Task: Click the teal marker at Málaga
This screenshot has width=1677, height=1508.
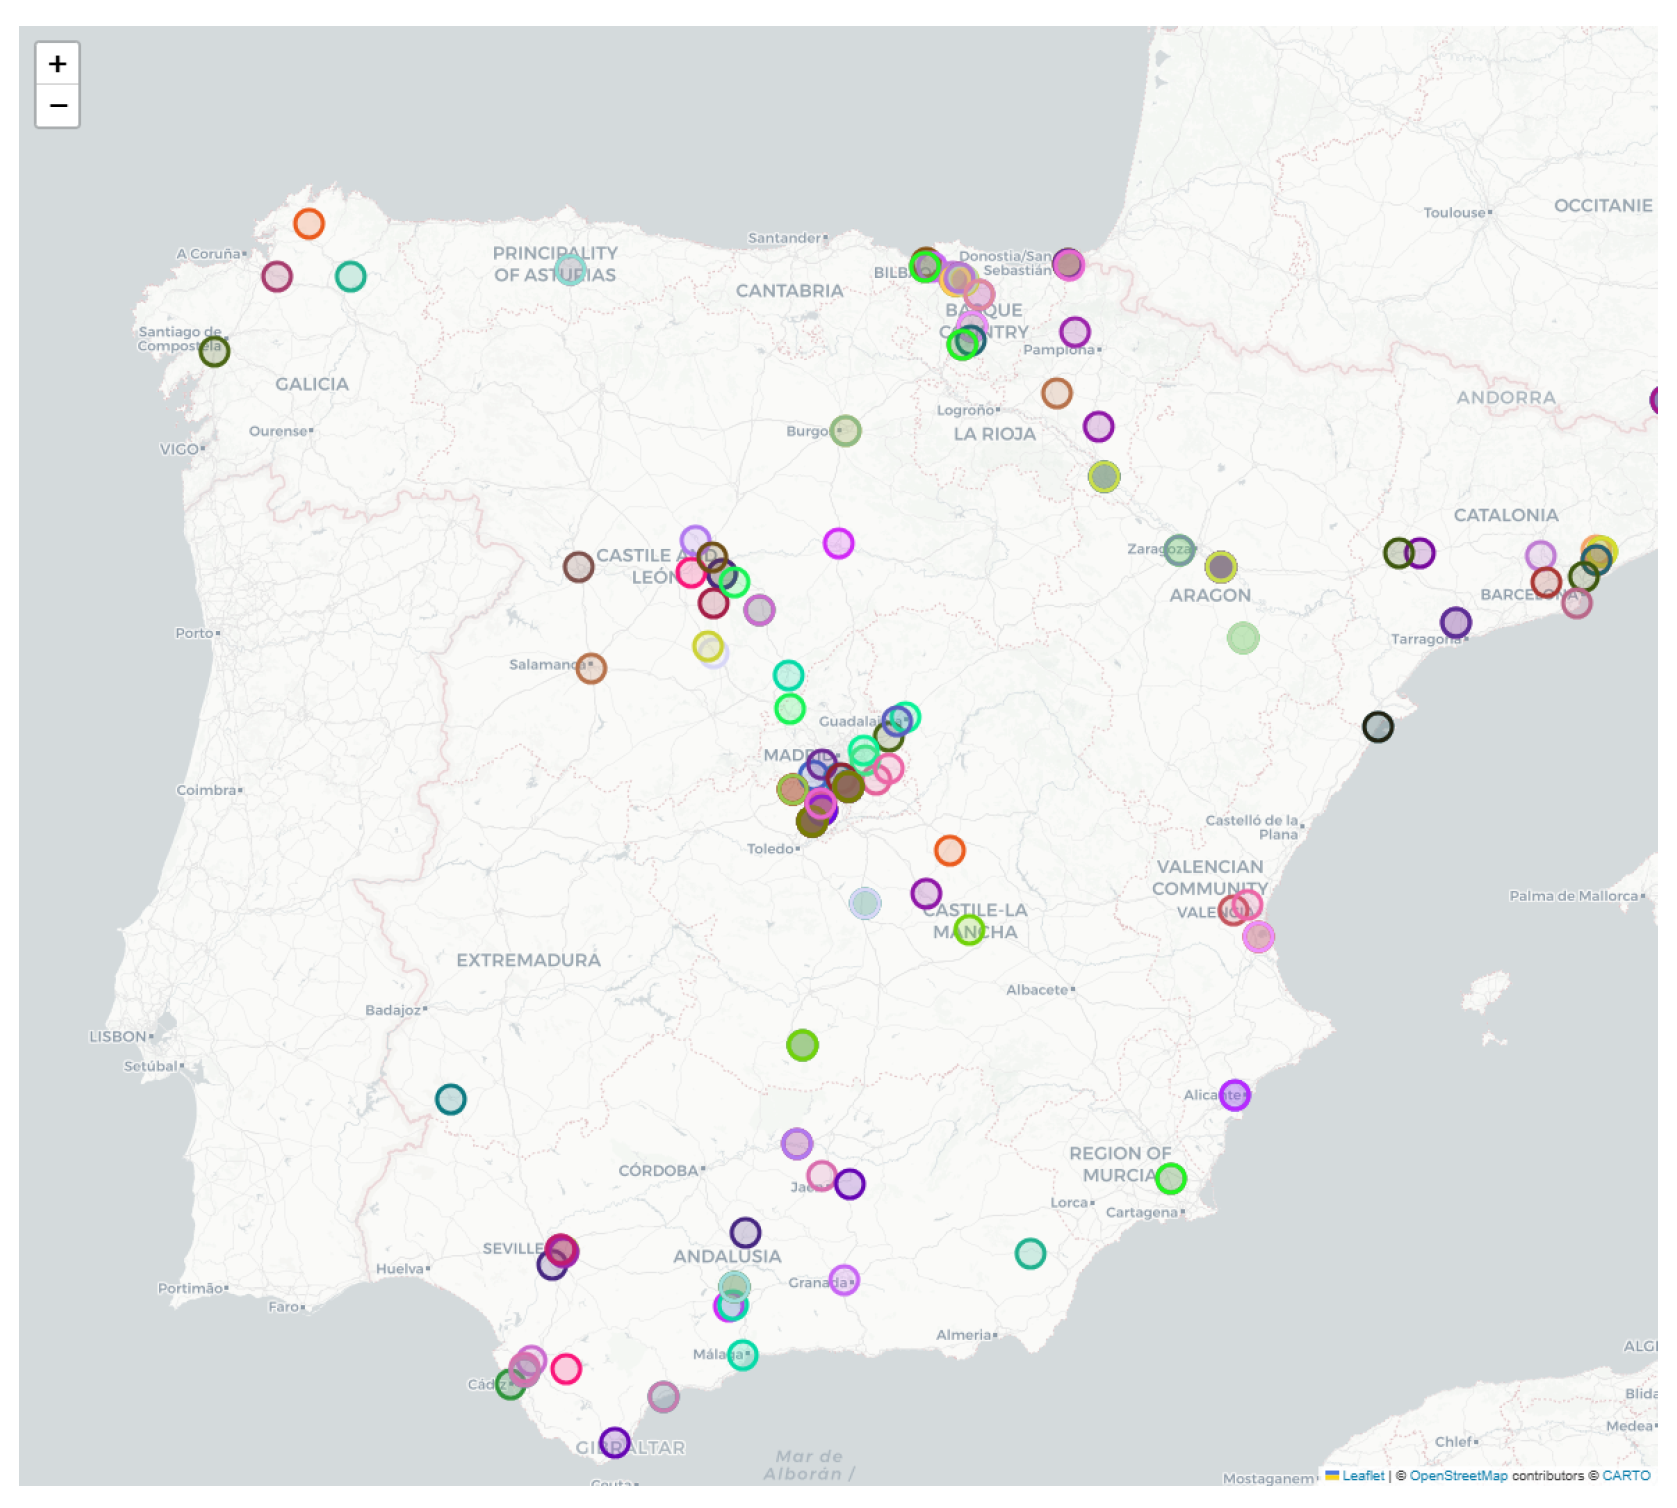Action: pyautogui.click(x=742, y=1355)
